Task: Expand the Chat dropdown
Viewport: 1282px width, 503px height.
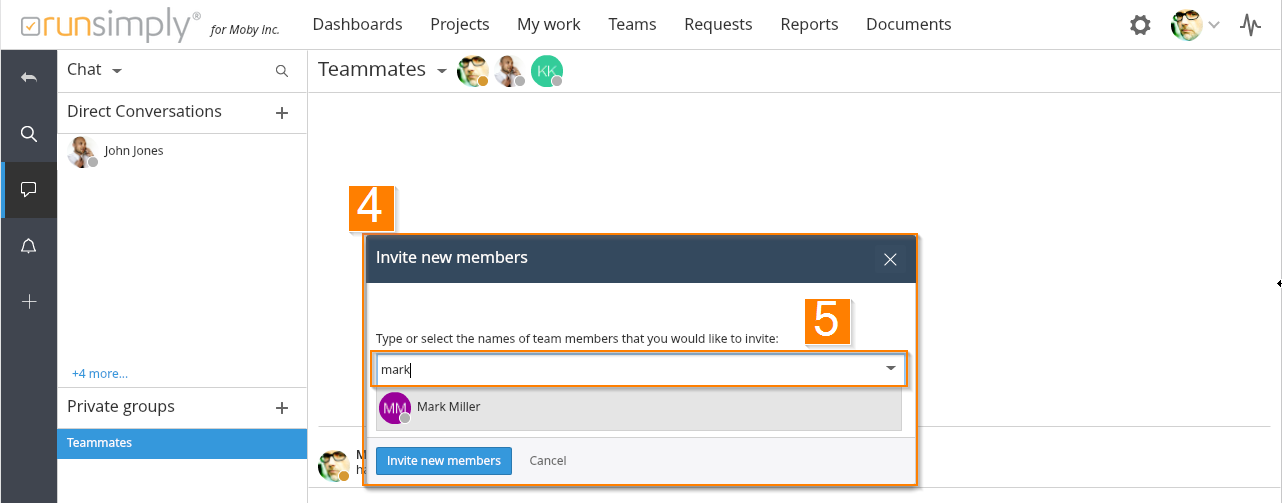Action: point(117,71)
